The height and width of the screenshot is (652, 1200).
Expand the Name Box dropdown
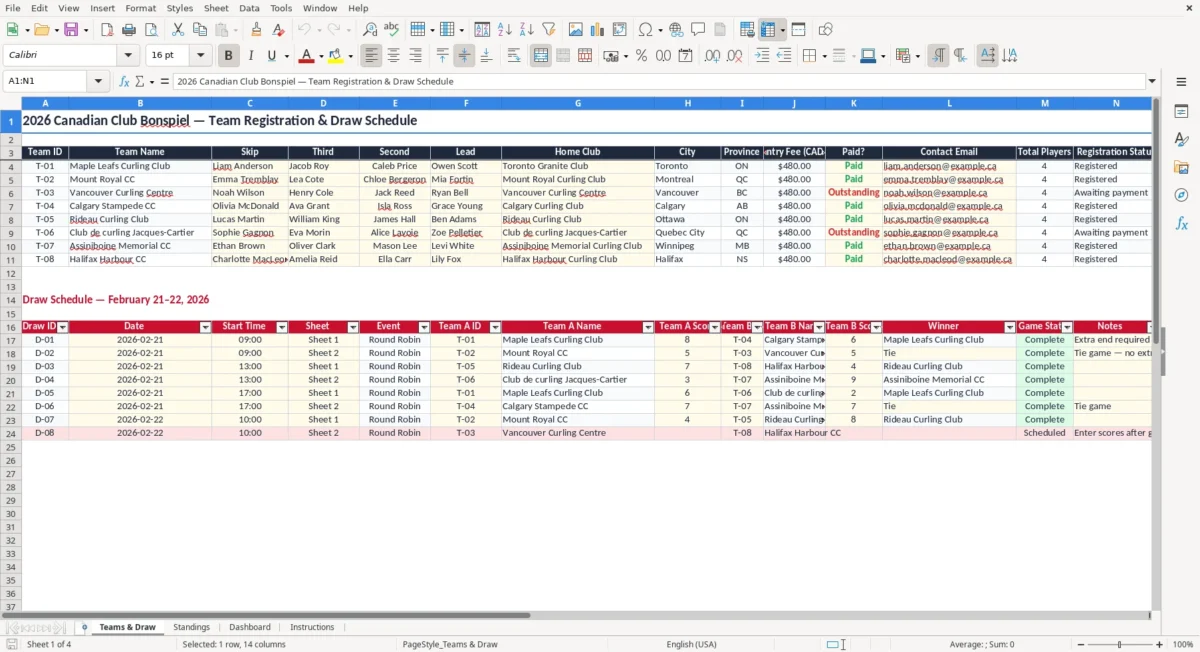coord(98,82)
